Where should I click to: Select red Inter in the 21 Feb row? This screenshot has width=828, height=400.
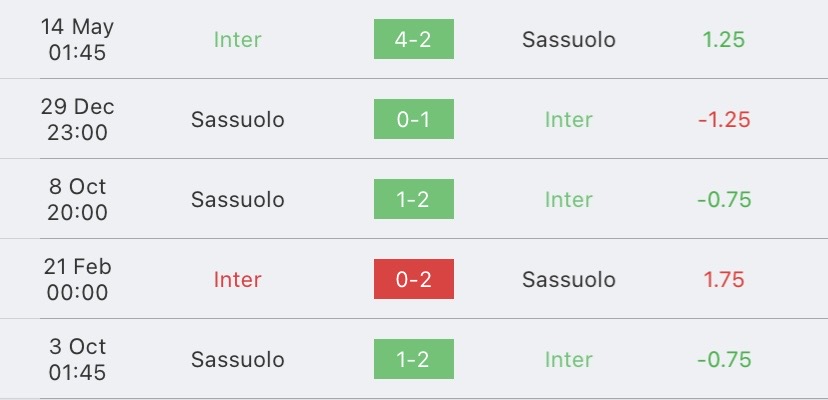point(237,280)
